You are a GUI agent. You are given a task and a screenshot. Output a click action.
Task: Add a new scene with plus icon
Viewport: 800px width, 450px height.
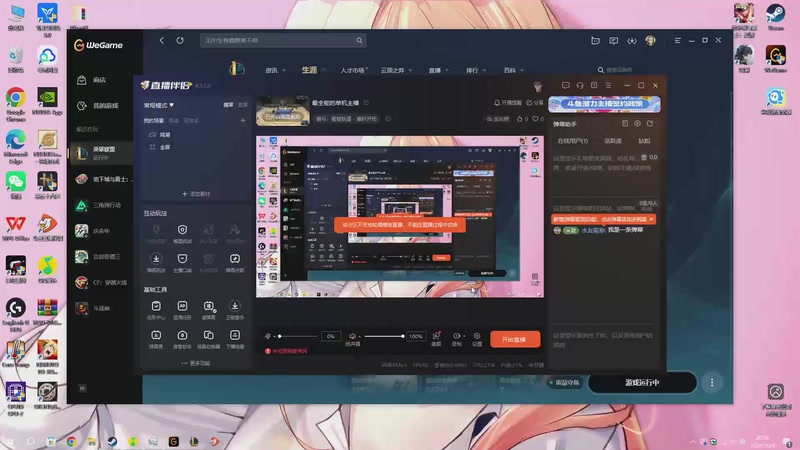tap(243, 120)
